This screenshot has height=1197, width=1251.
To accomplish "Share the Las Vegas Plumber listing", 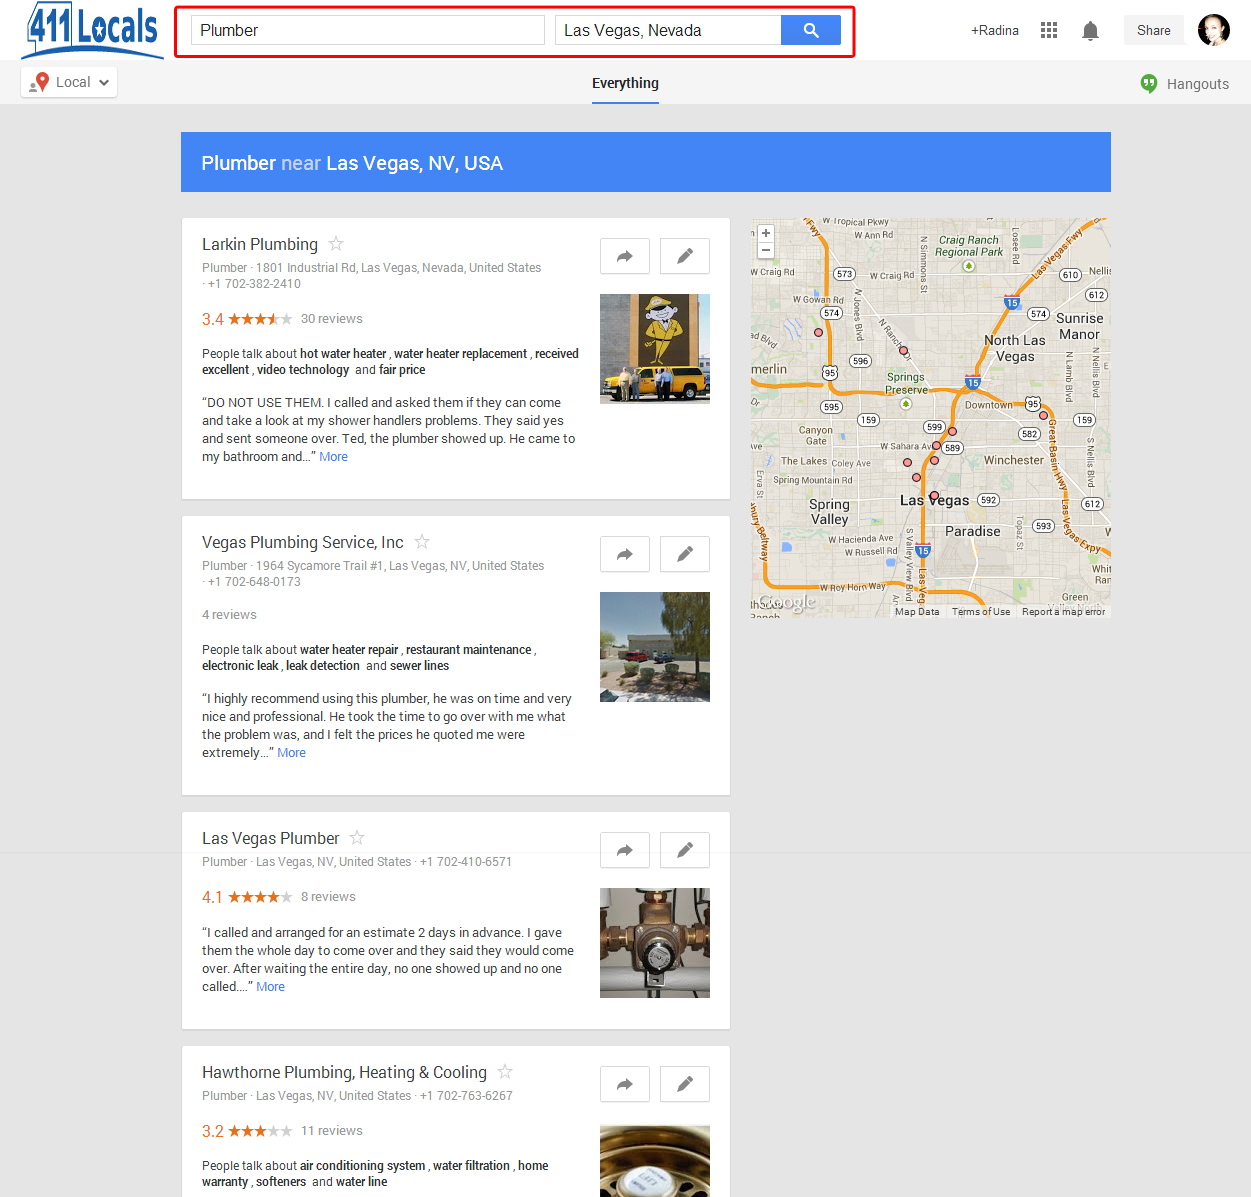I will [625, 850].
